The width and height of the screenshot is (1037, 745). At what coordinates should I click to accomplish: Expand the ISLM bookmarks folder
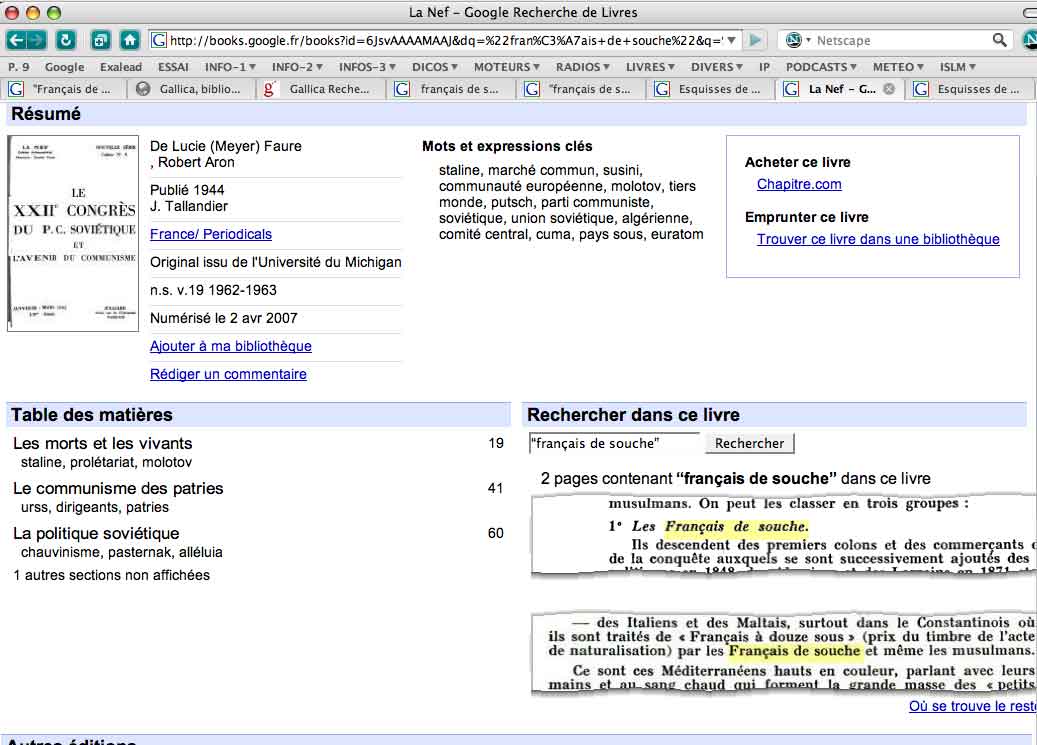958,67
